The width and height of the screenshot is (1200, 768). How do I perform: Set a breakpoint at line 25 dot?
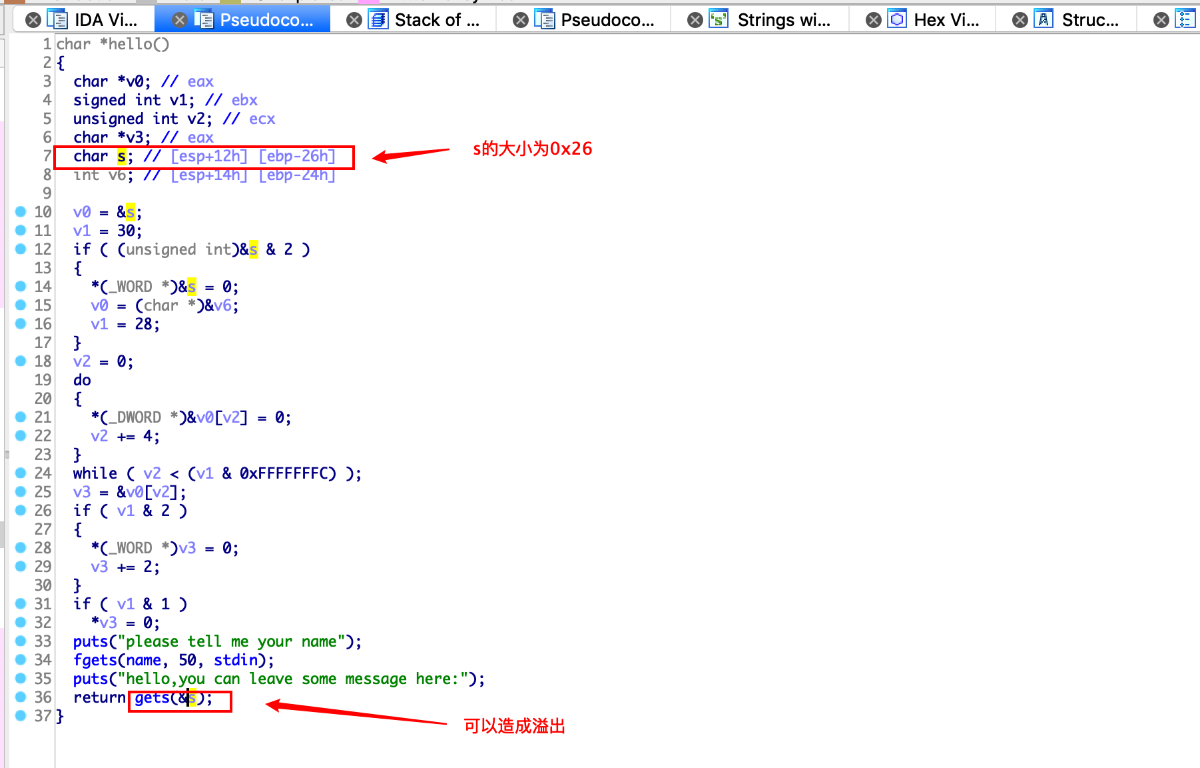21,492
